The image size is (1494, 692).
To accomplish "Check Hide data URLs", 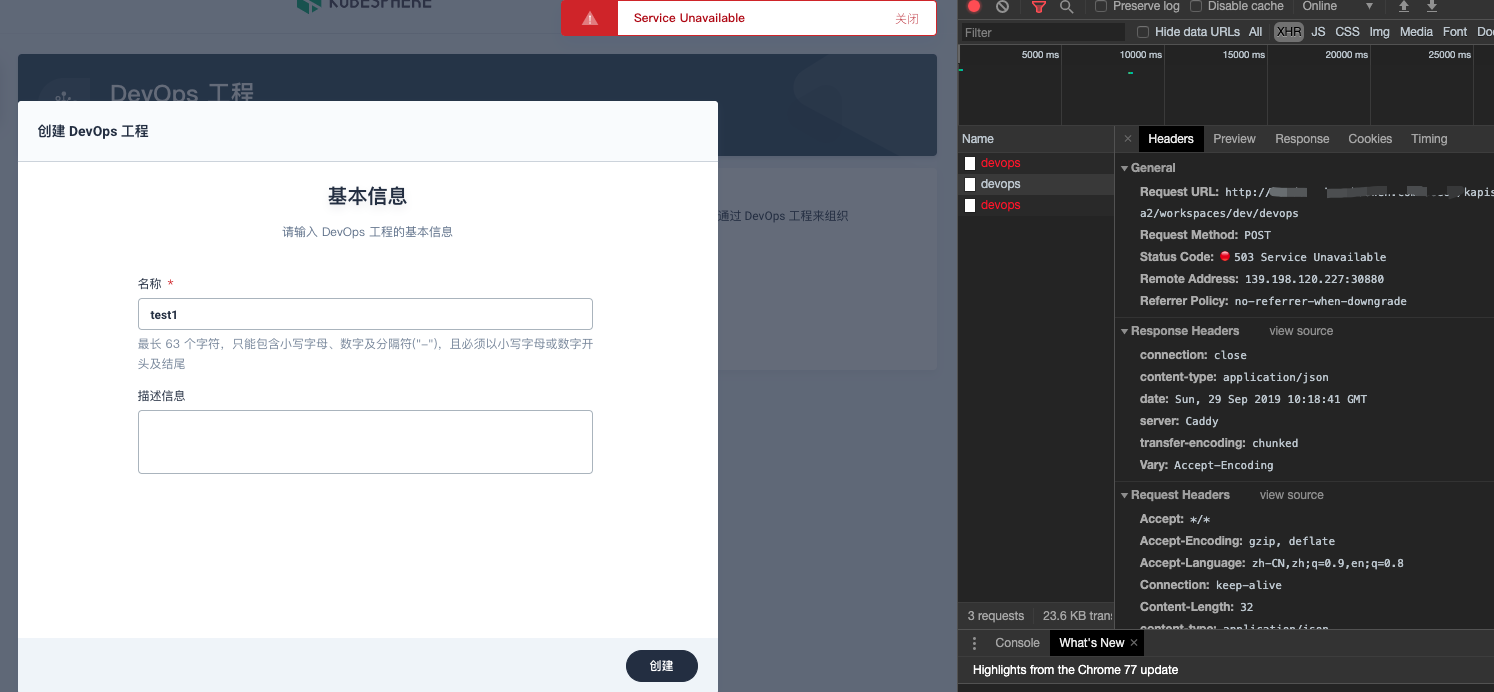I will point(1143,32).
